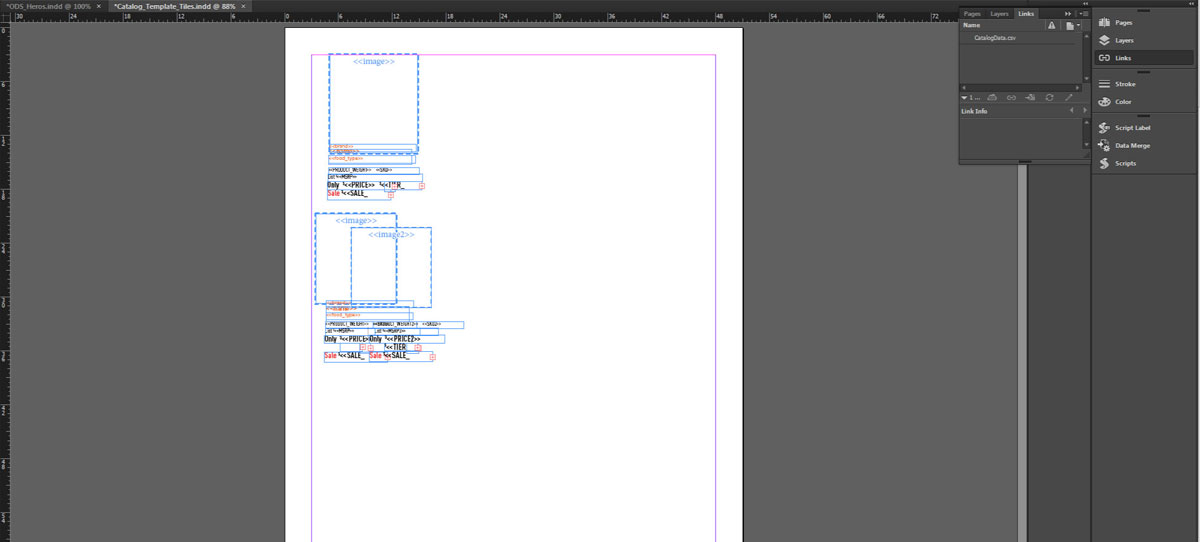This screenshot has height=542, width=1200.
Task: Click the Only <<PRICE2>> text frame
Action: coord(407,339)
